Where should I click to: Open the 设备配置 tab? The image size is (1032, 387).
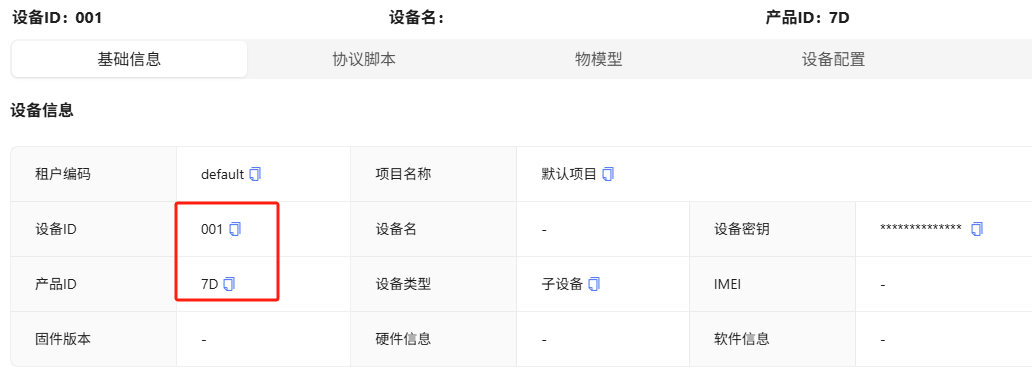tap(833, 59)
